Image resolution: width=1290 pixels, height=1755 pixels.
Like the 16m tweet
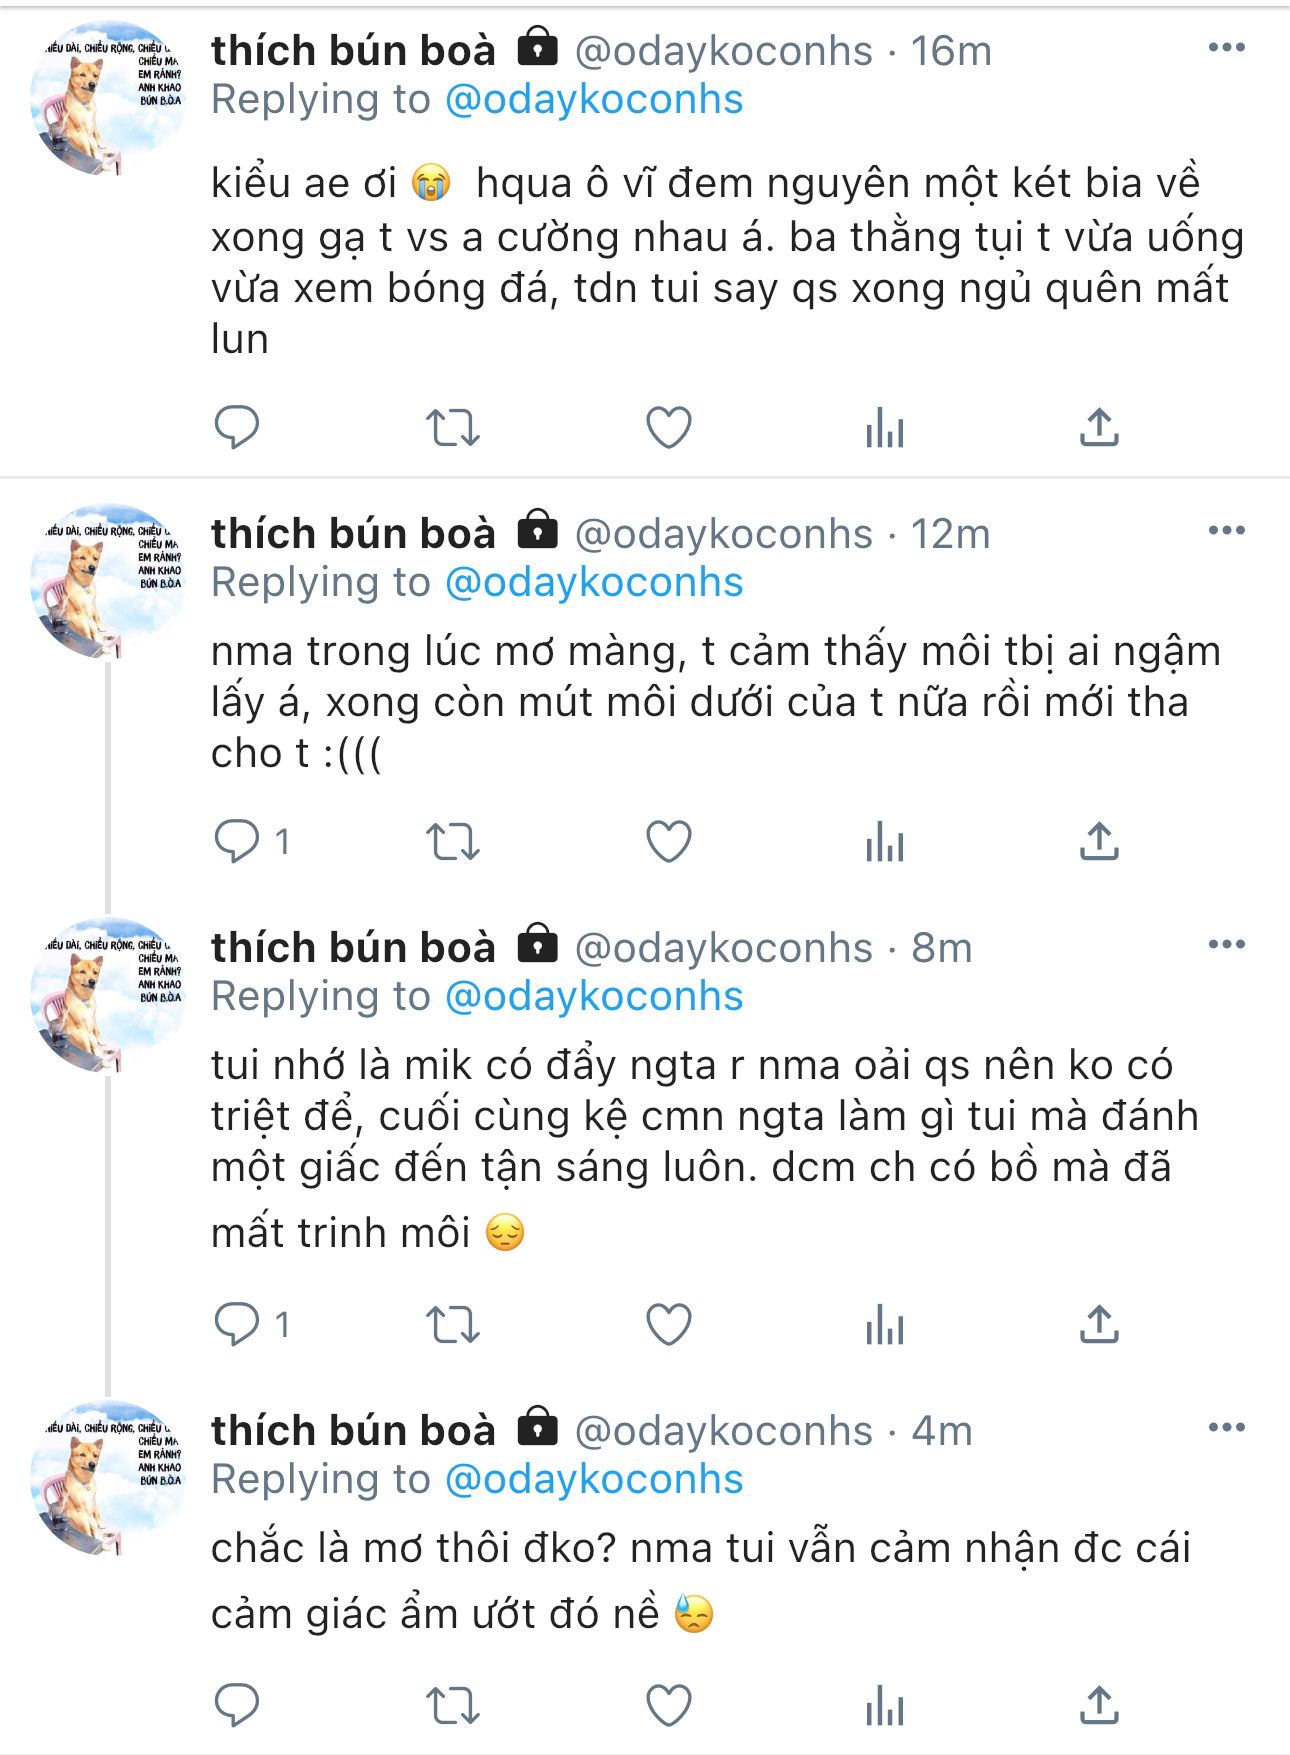pos(669,428)
